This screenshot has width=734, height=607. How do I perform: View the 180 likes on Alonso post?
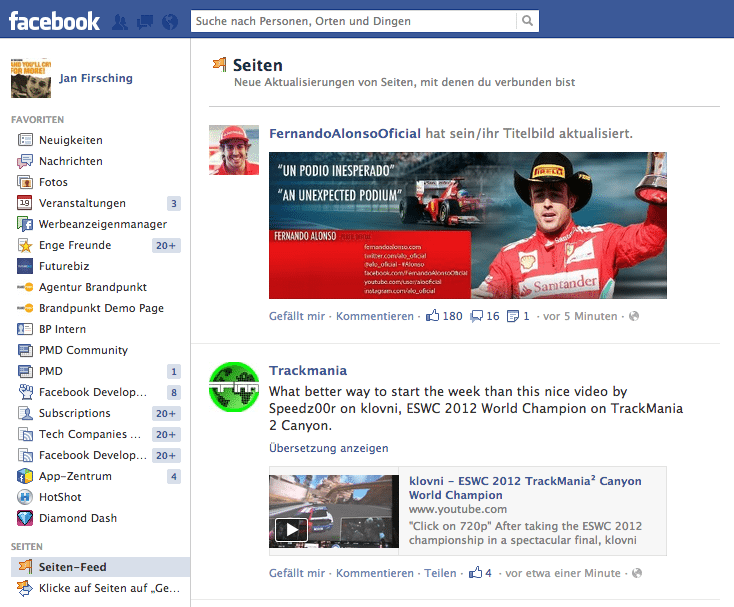click(x=444, y=316)
